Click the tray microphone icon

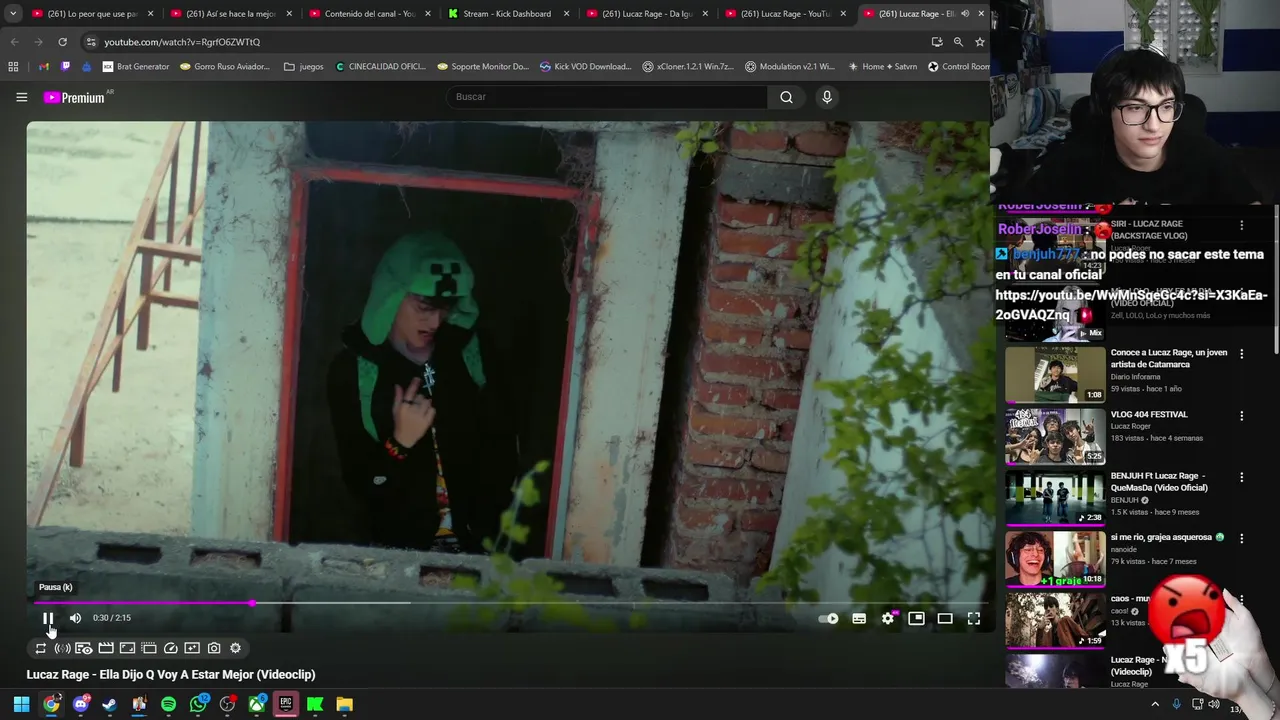[1176, 705]
